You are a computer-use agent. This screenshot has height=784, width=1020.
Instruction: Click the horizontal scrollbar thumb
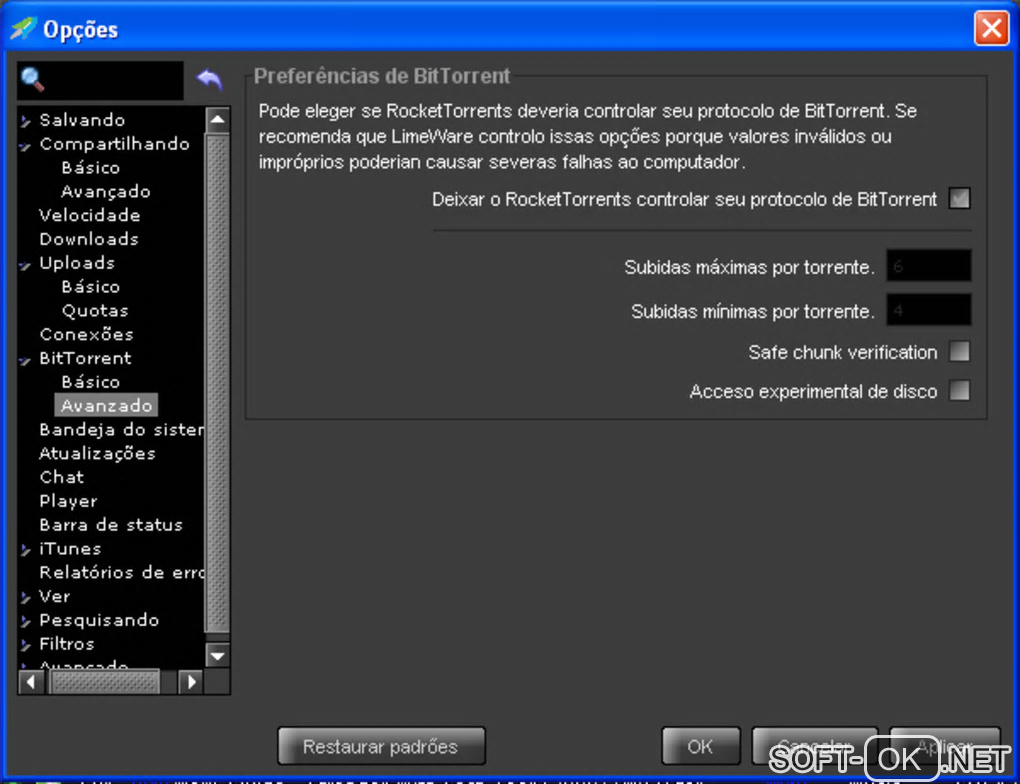pos(105,682)
